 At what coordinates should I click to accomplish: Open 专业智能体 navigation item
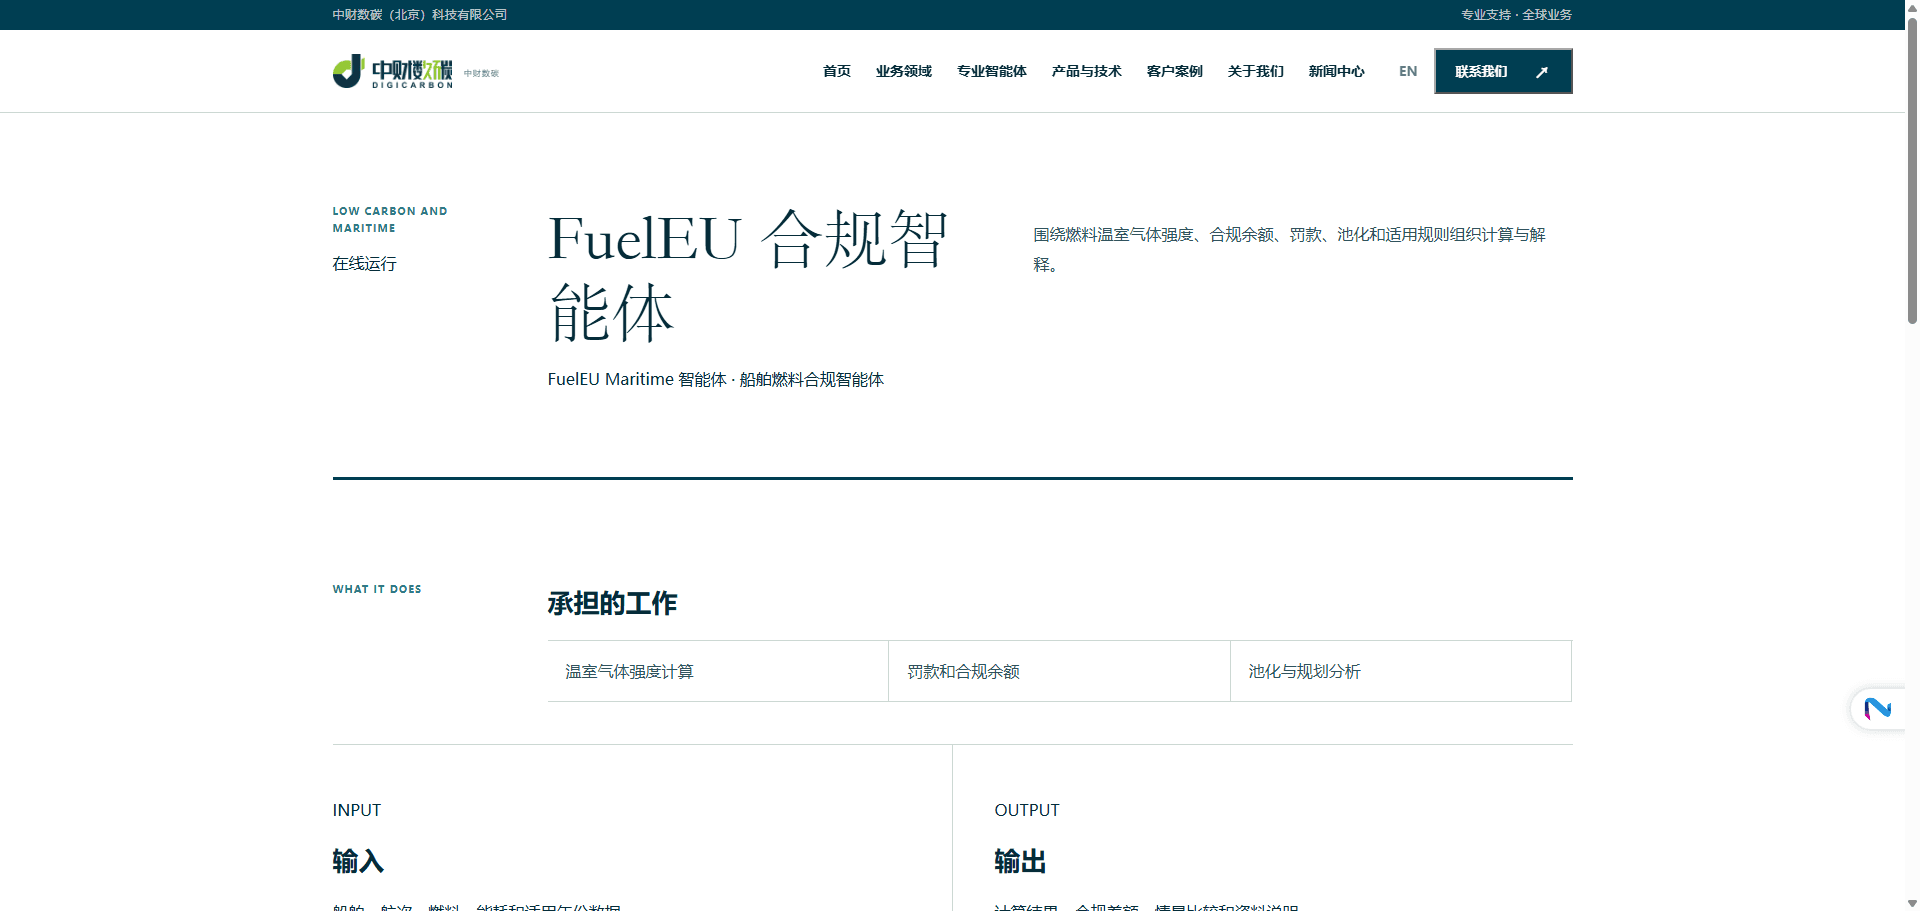click(x=991, y=71)
